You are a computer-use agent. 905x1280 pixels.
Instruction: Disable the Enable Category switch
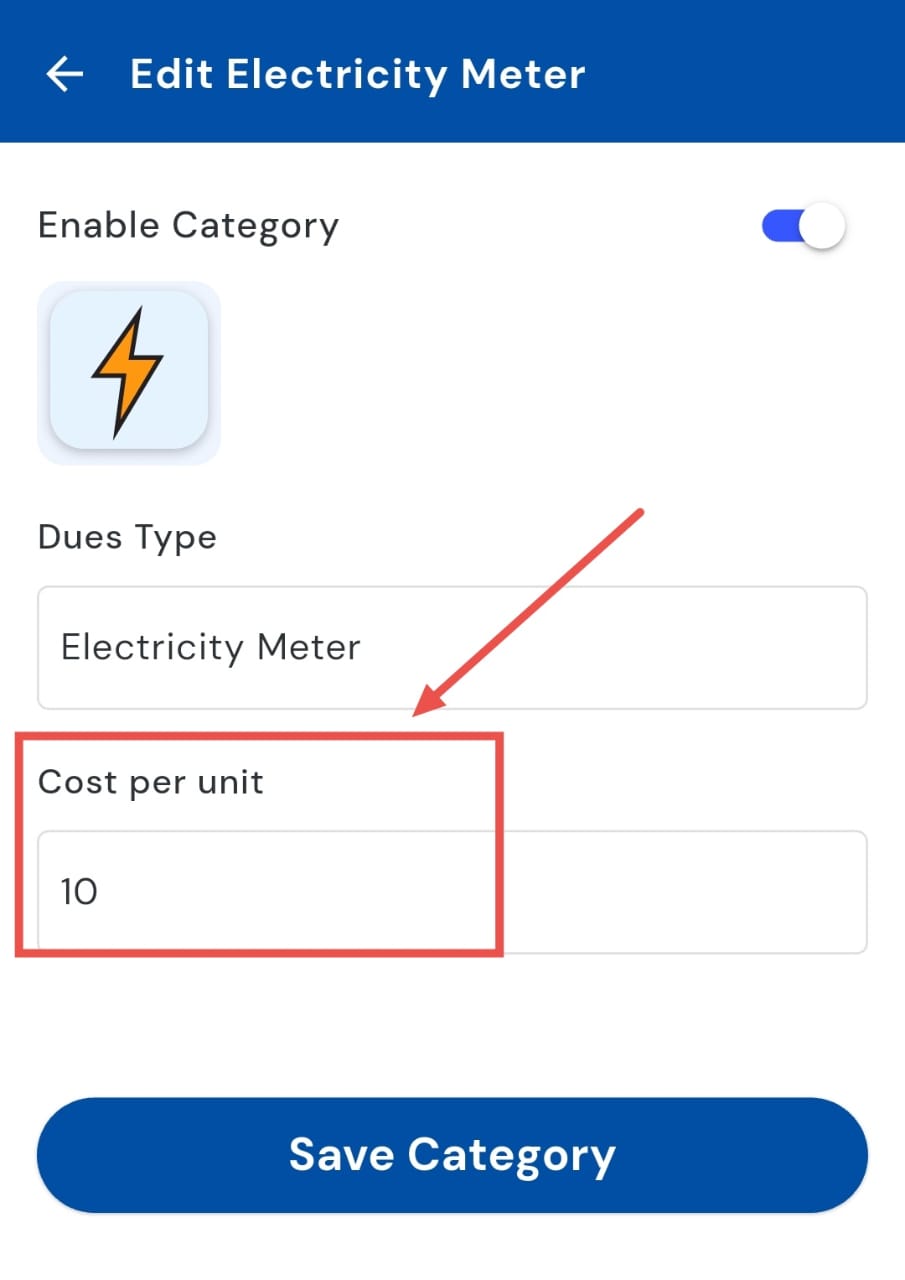coord(803,227)
